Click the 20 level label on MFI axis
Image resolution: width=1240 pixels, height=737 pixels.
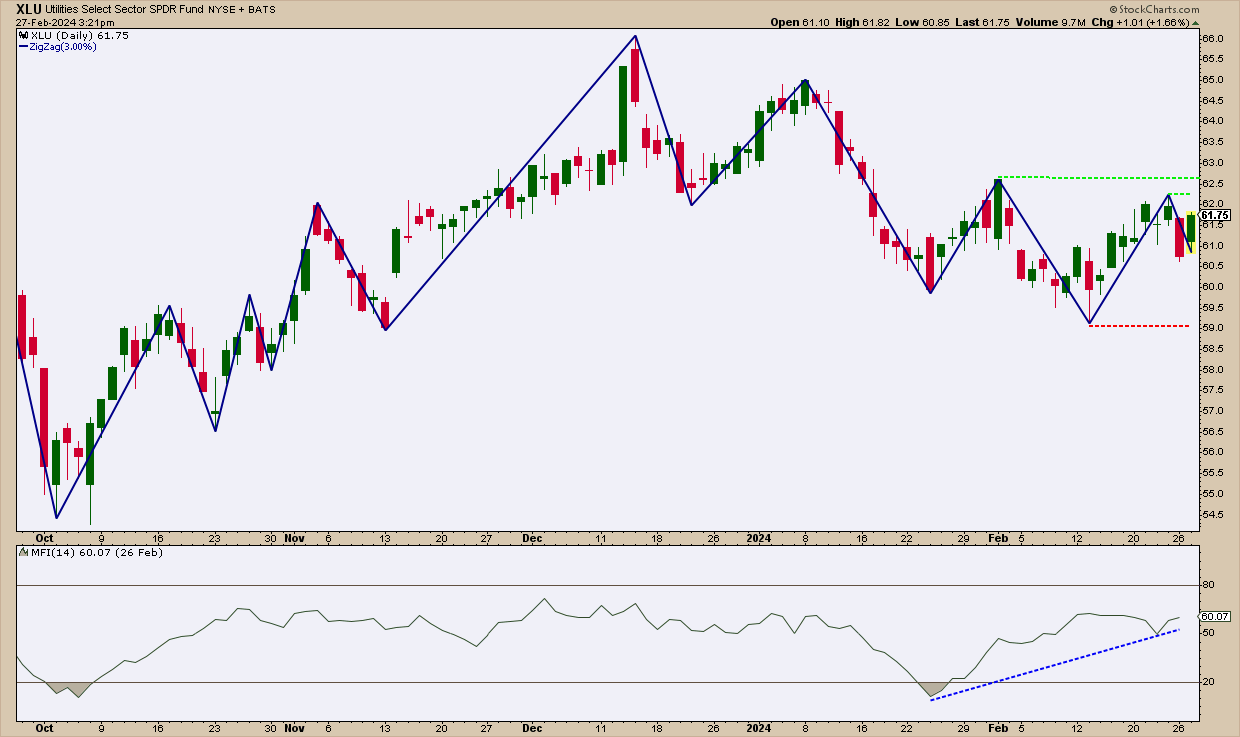point(1207,682)
